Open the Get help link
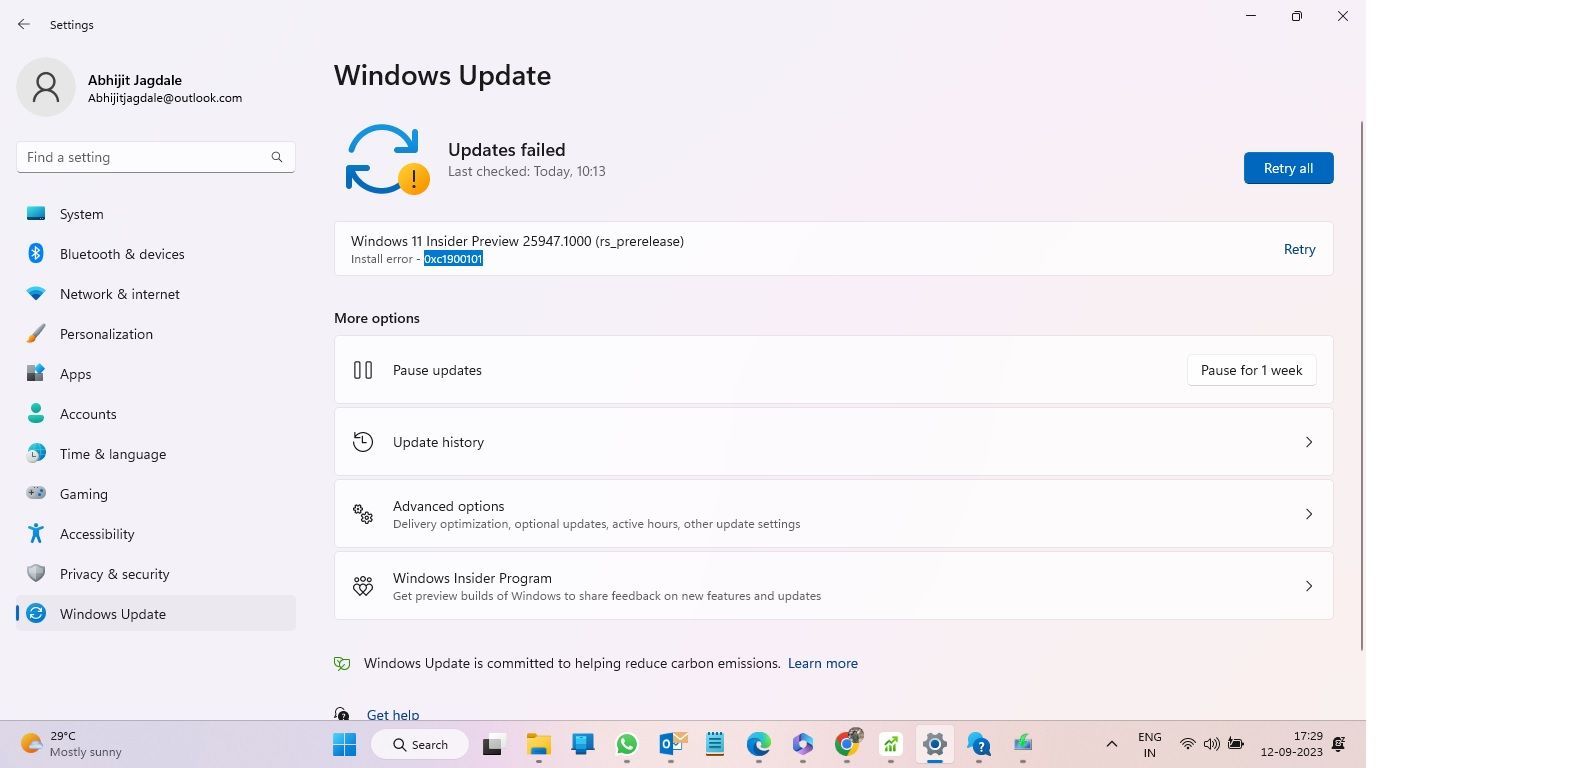1581x768 pixels. click(x=393, y=714)
